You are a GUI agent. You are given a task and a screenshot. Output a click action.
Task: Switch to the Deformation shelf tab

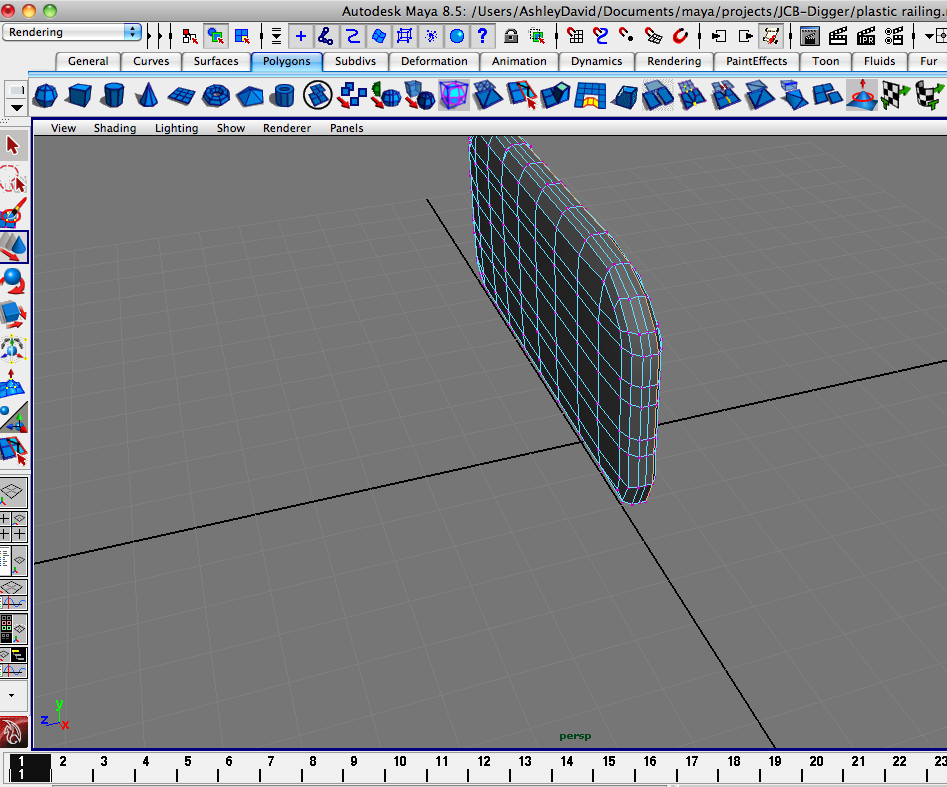coord(434,61)
